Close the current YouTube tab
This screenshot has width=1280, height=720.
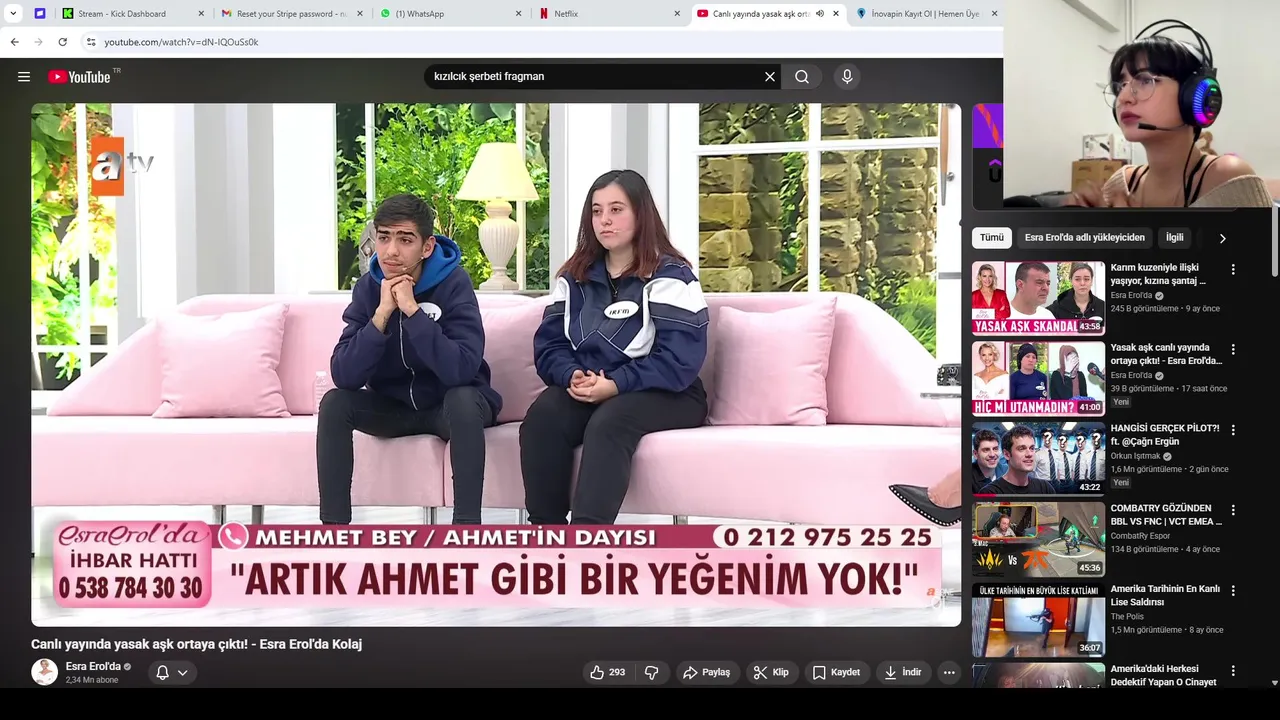836,14
